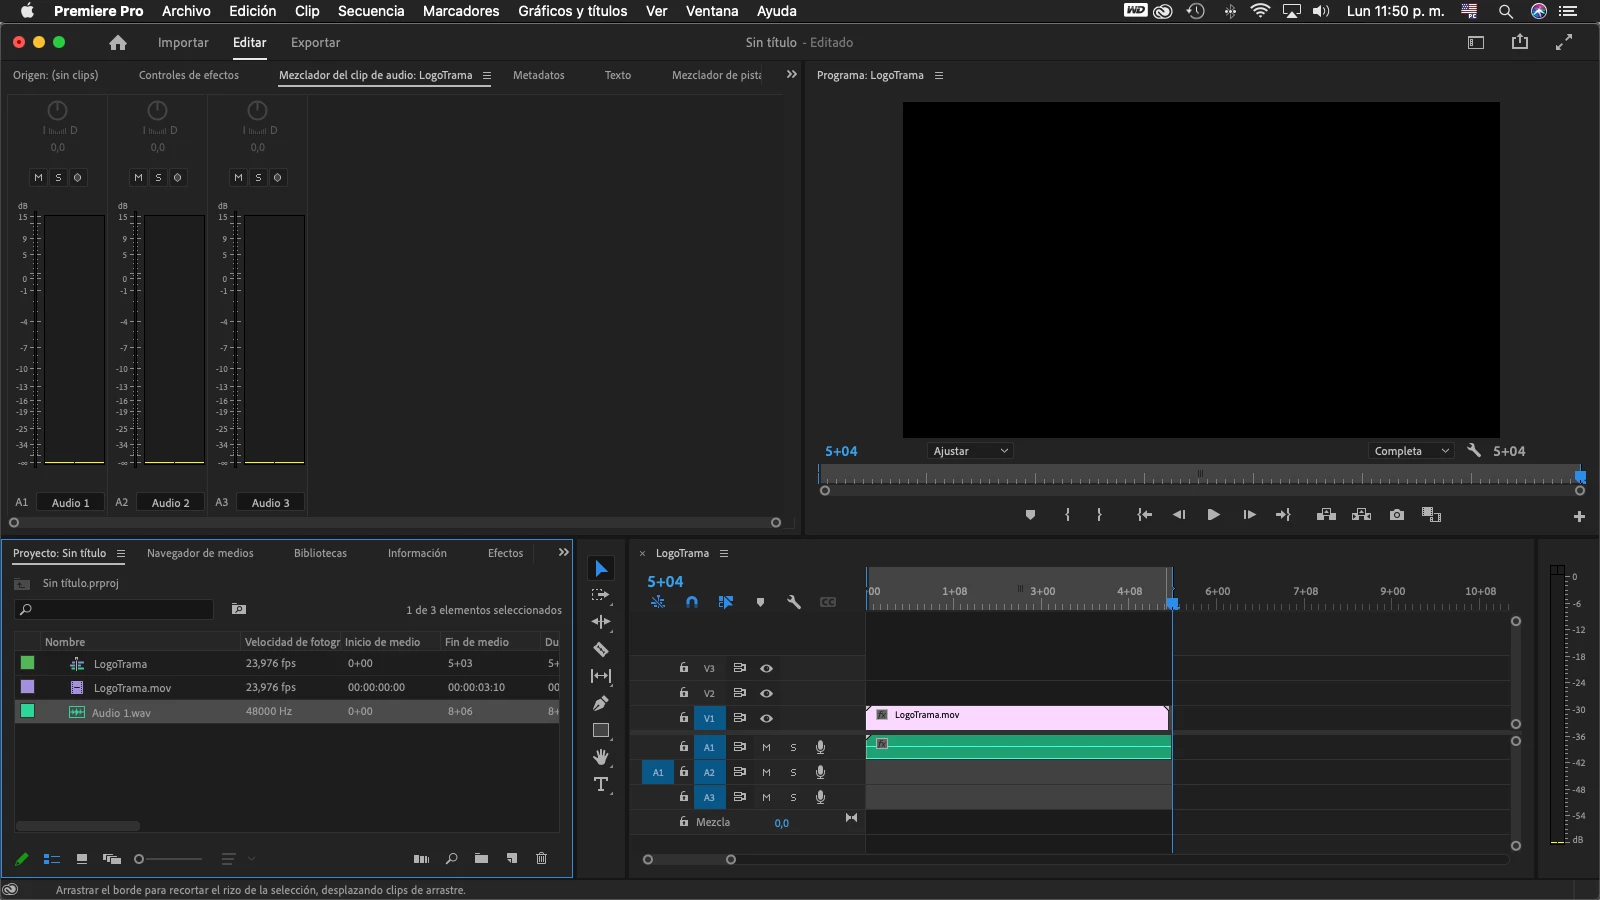Select the Slip tool
This screenshot has height=900, width=1600.
(601, 676)
